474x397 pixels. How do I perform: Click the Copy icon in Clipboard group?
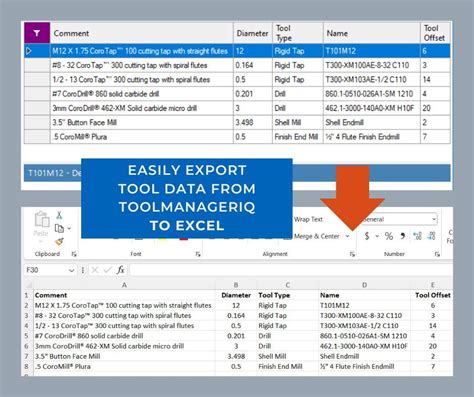(59, 228)
